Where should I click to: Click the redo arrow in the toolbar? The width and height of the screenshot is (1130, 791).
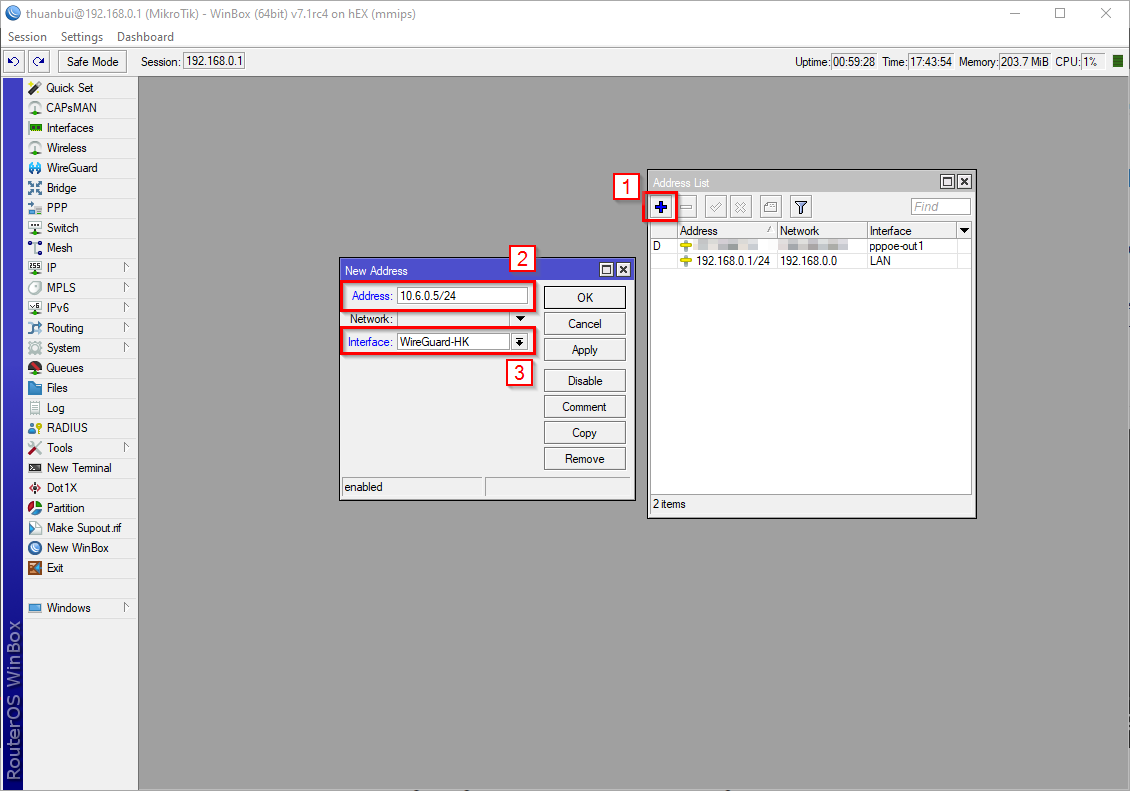click(38, 62)
